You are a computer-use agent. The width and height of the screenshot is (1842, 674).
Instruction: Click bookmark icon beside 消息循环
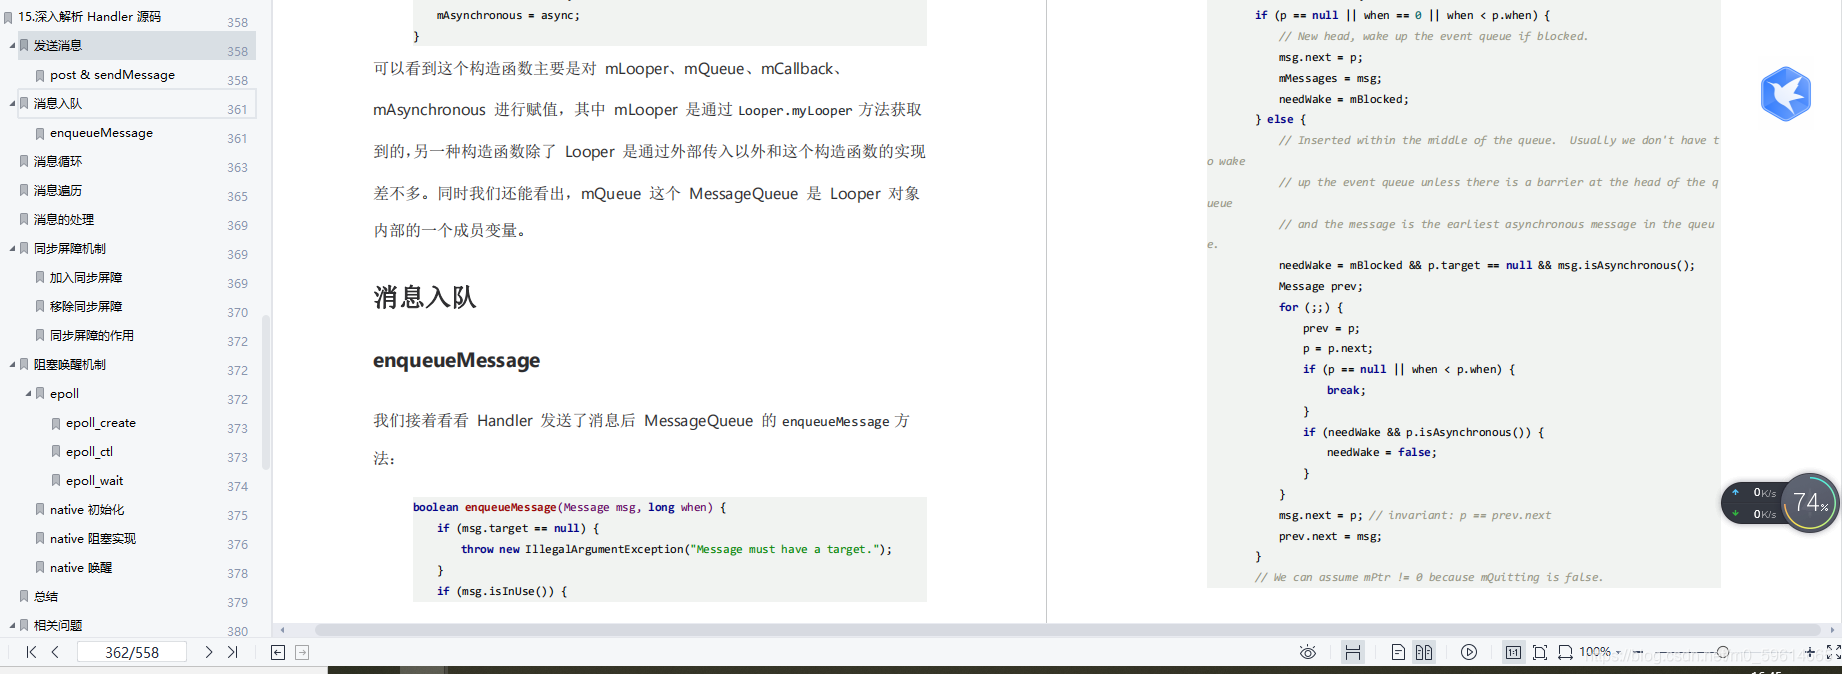coord(24,161)
